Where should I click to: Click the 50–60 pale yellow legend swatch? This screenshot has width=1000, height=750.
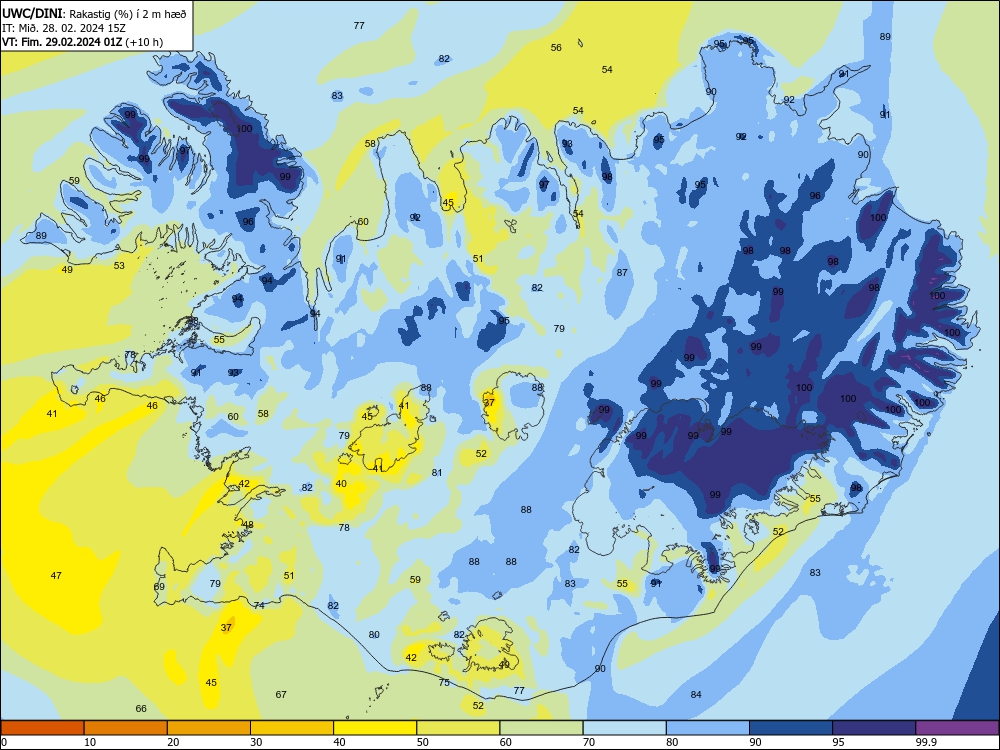458,728
